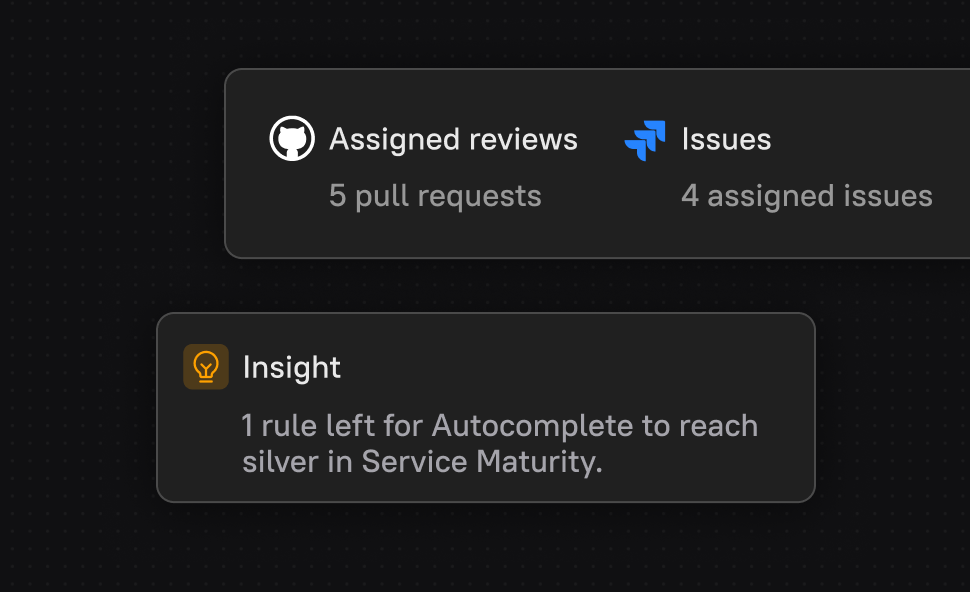Click the Insight card title

[292, 367]
